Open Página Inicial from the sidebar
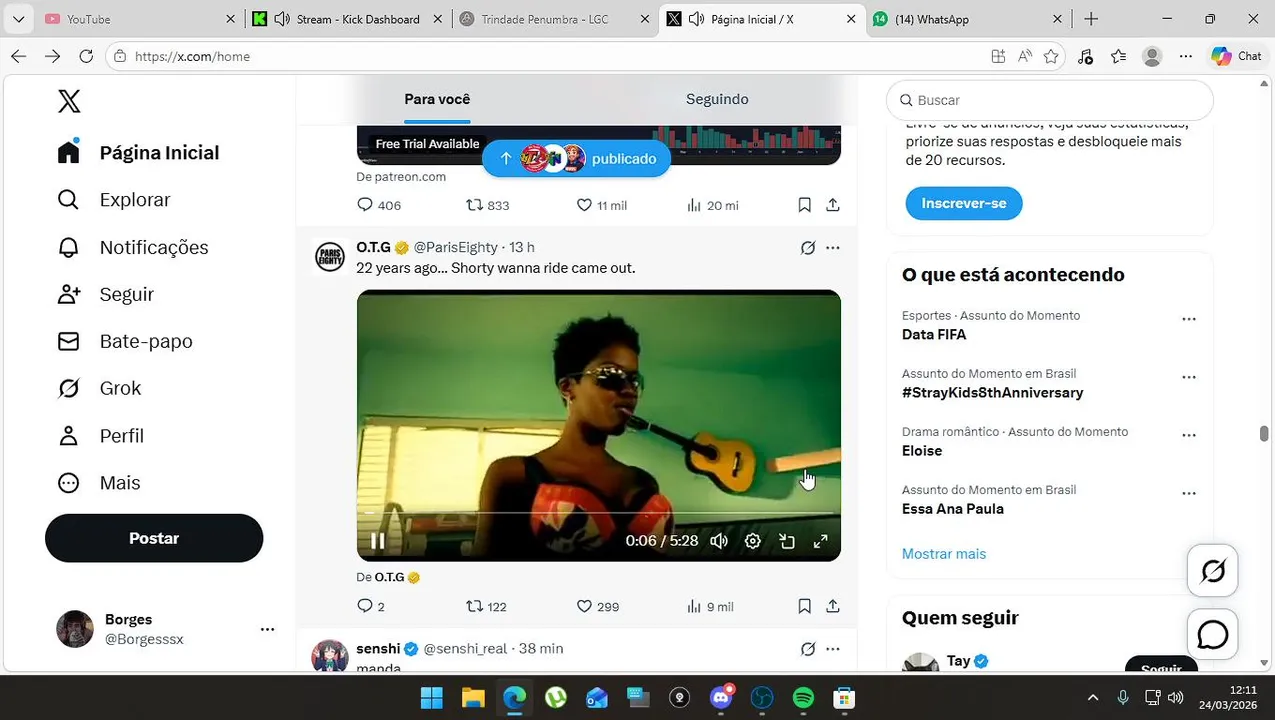1275x720 pixels. coord(138,152)
